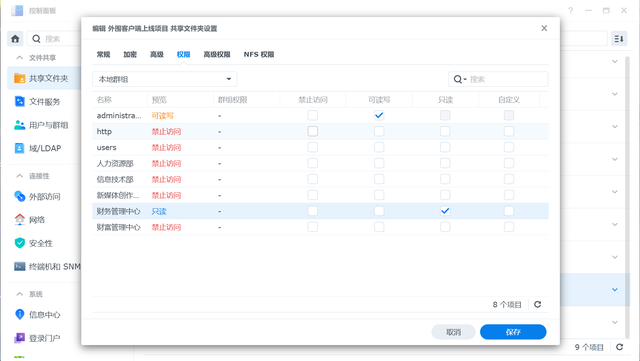This screenshot has height=361, width=640.
Task: Collapse the highlighted shared folder row chevron
Action: coord(615,290)
